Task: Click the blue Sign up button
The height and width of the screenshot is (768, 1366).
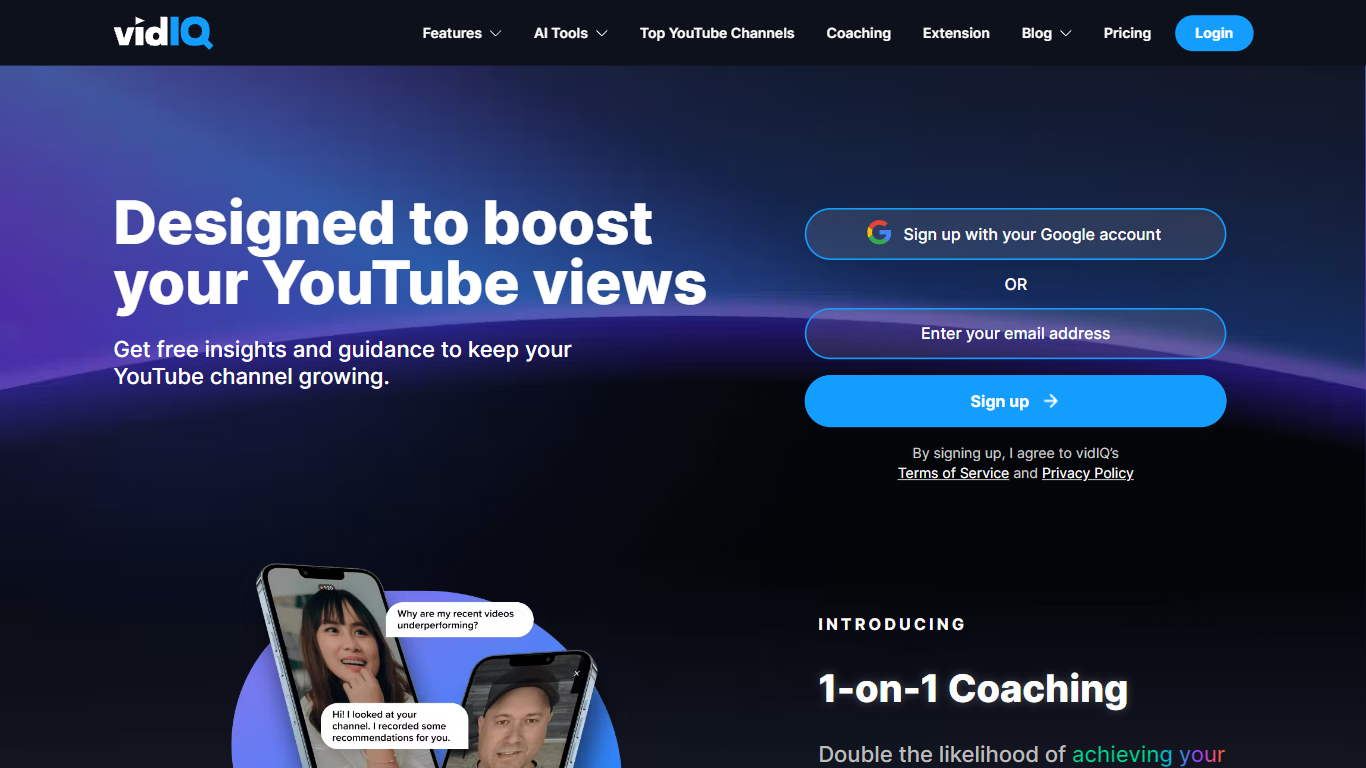Action: click(1015, 401)
